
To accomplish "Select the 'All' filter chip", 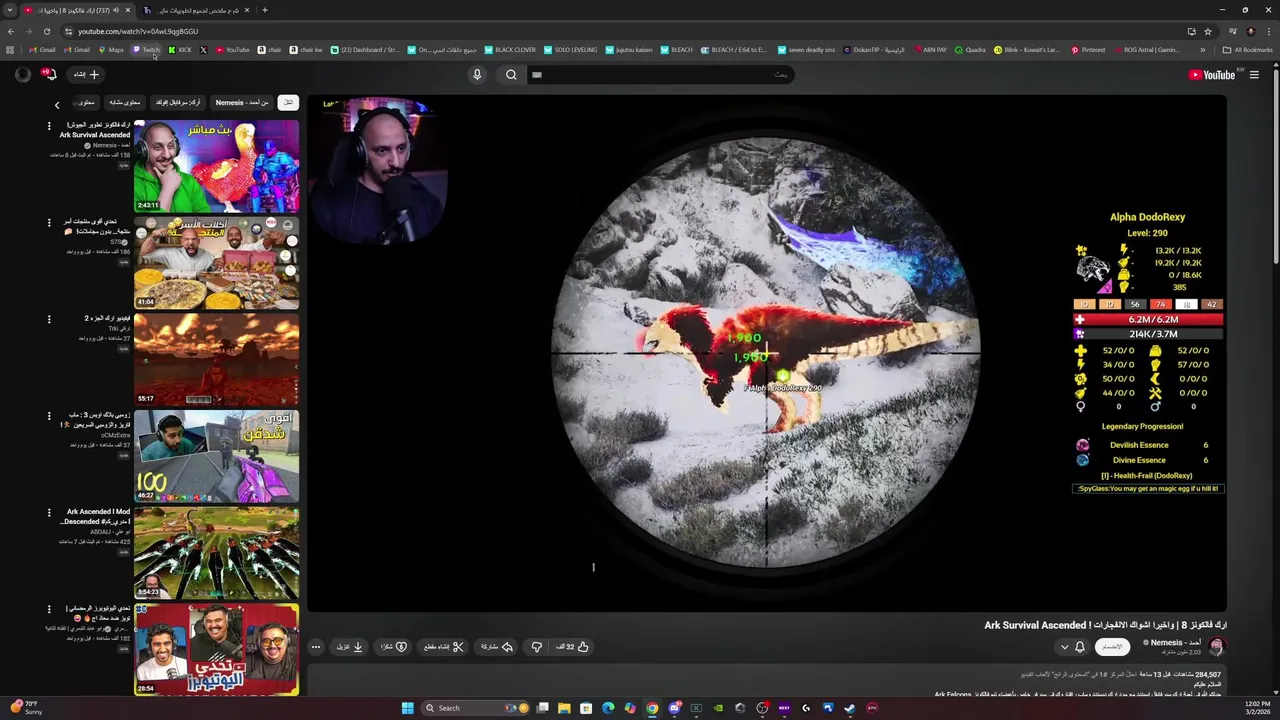I will point(288,102).
